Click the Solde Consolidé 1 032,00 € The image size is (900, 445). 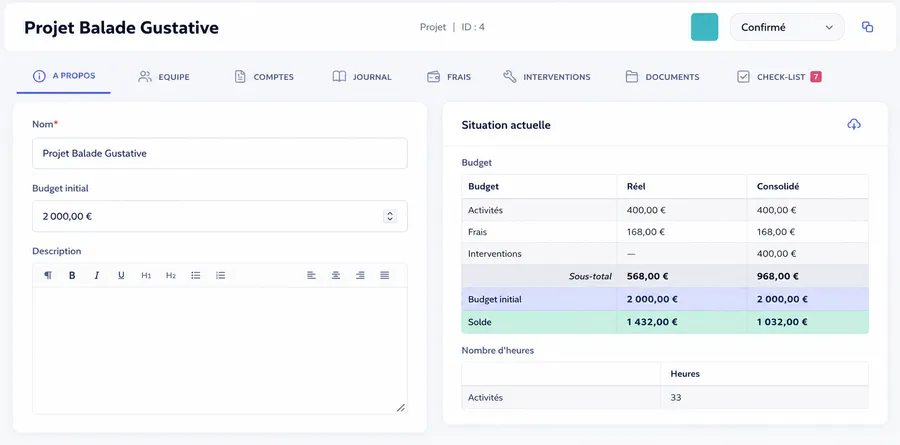click(782, 322)
